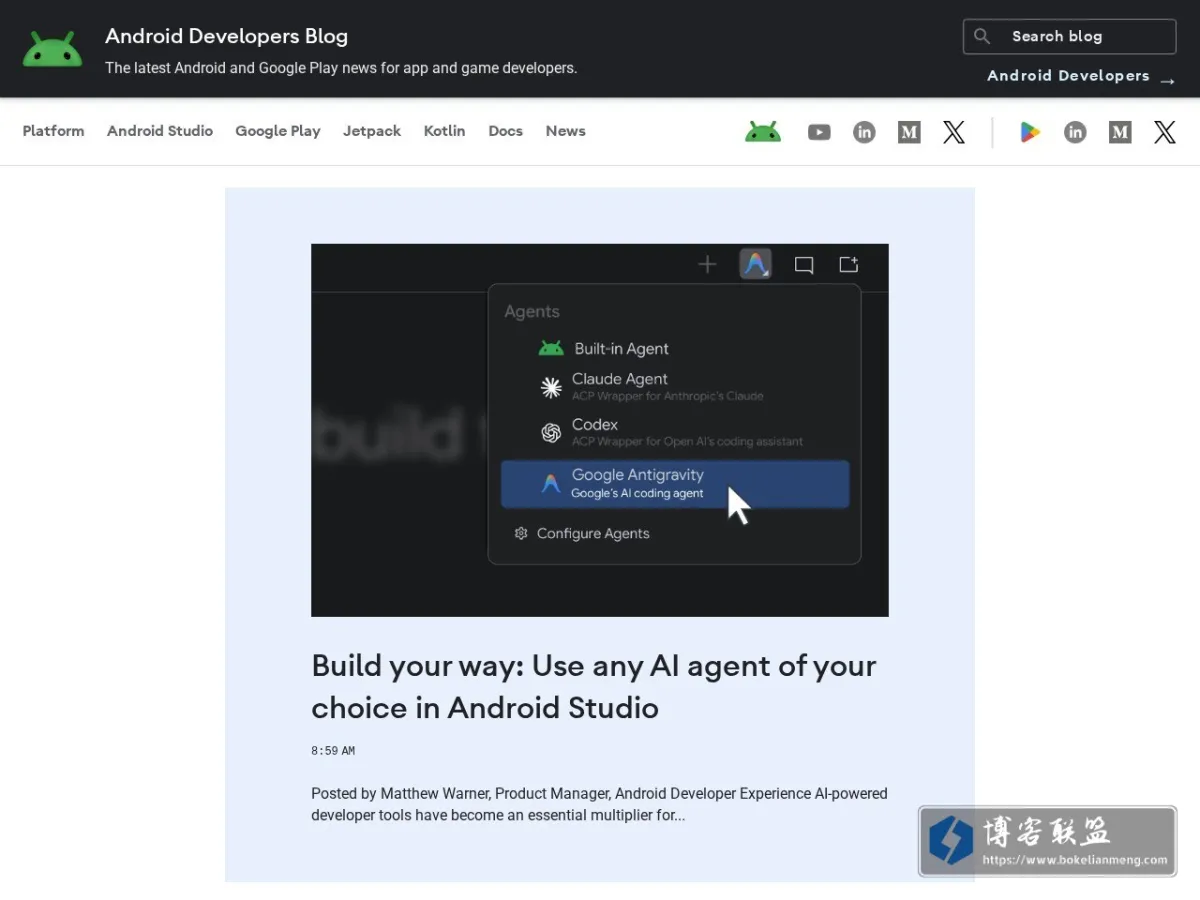Select Google Antigravity in the agents list
The width and height of the screenshot is (1200, 900).
pyautogui.click(x=675, y=484)
